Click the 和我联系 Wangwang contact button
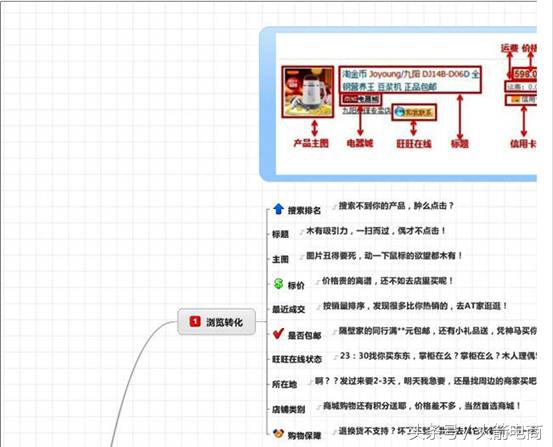Image resolution: width=553 pixels, height=447 pixels. click(x=414, y=113)
